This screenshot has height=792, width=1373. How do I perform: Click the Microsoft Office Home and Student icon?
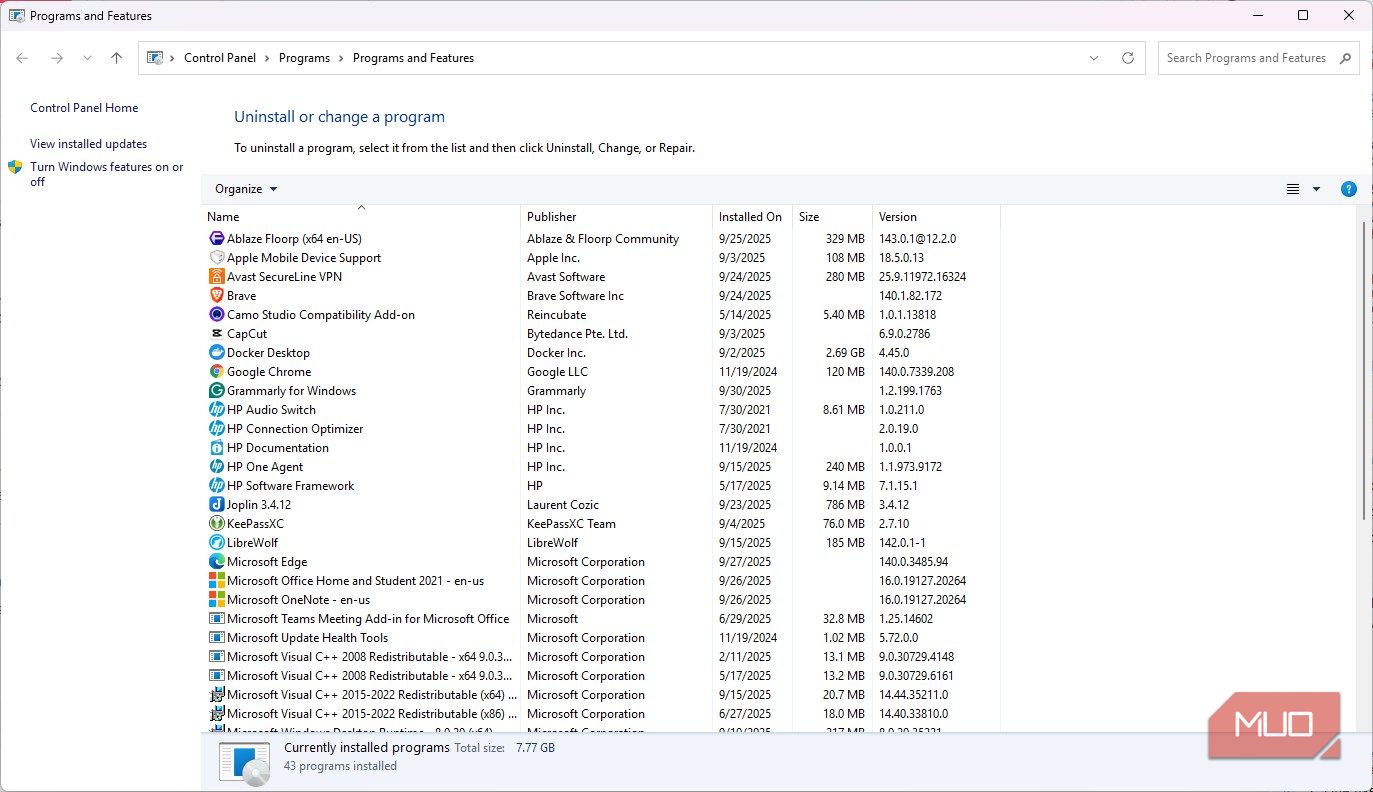(216, 581)
